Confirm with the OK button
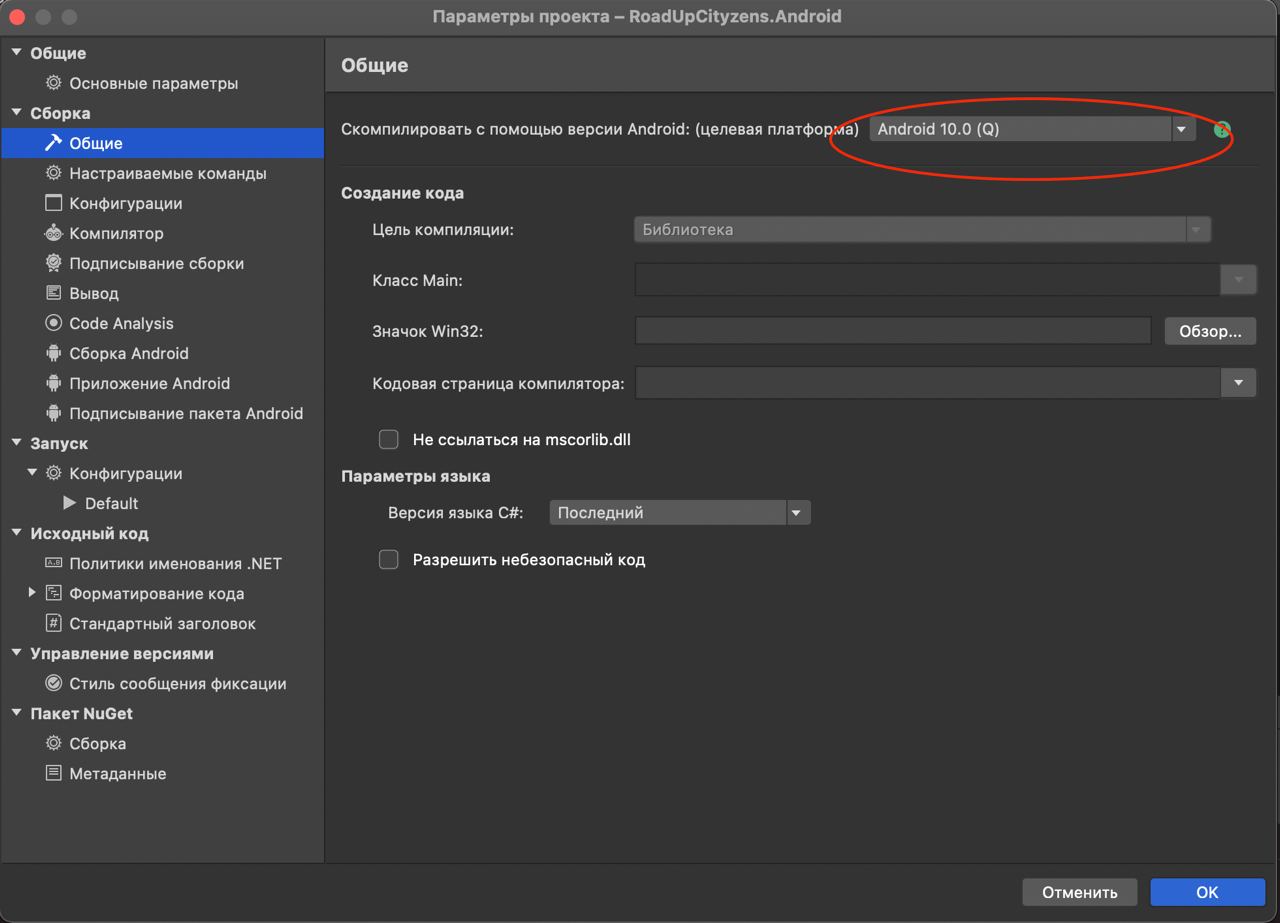Screen dimensions: 1280x923 point(1208,892)
